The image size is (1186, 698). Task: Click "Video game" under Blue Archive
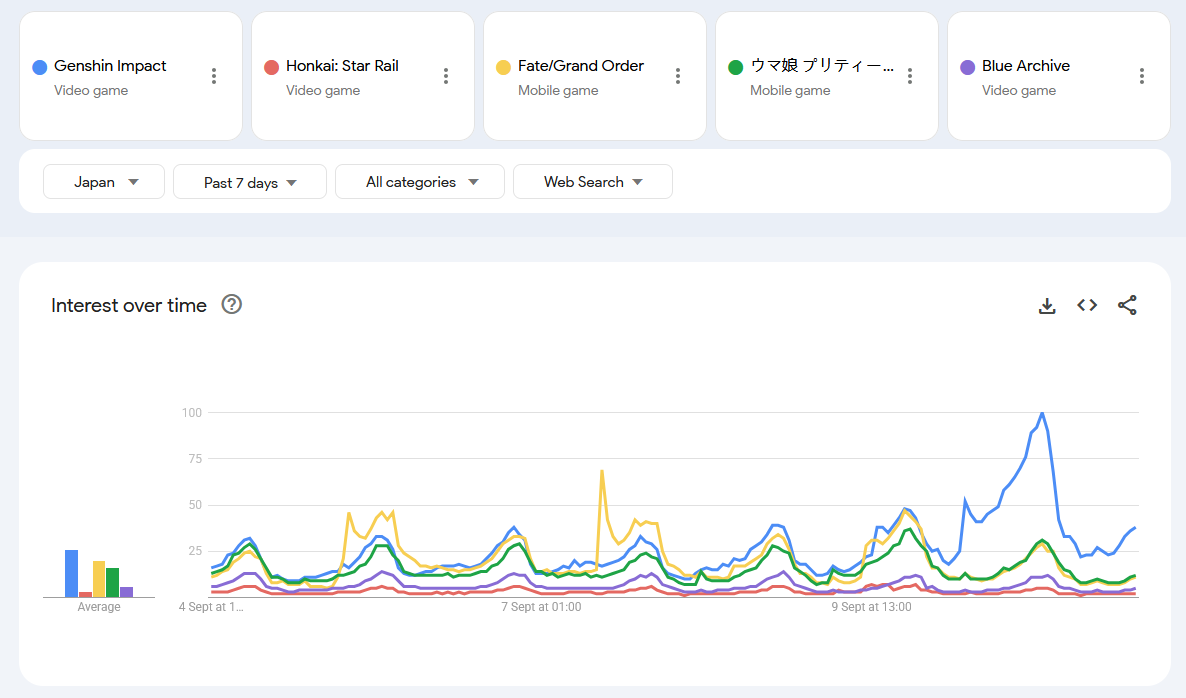[x=1019, y=91]
